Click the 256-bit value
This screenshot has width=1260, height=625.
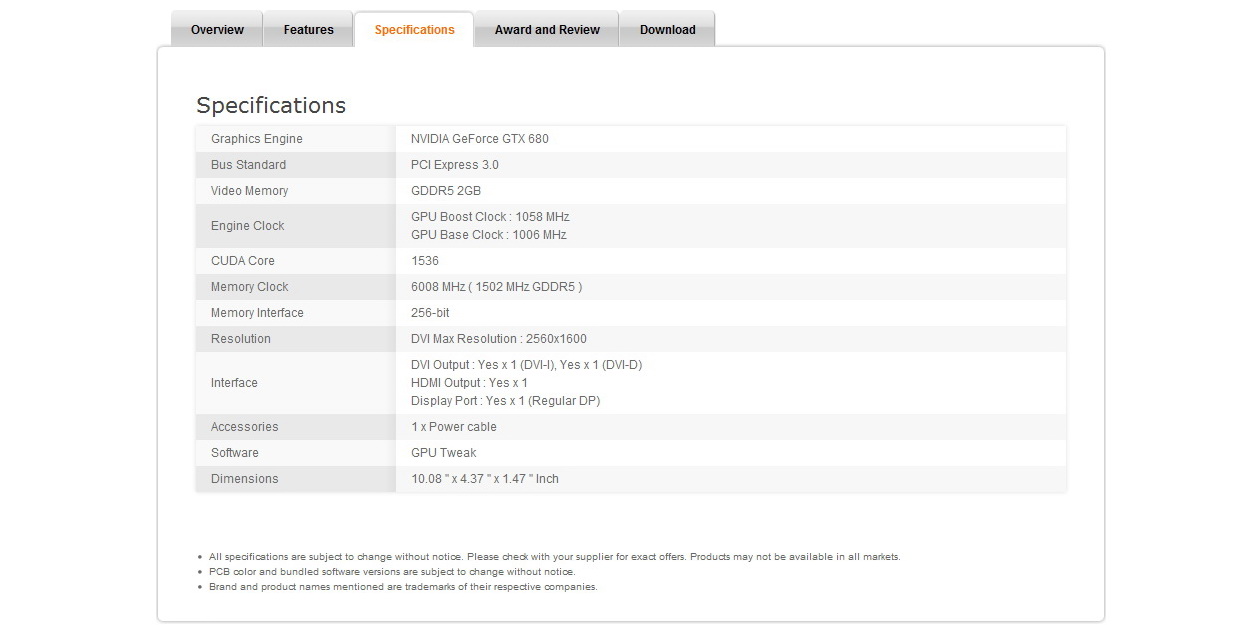(430, 313)
